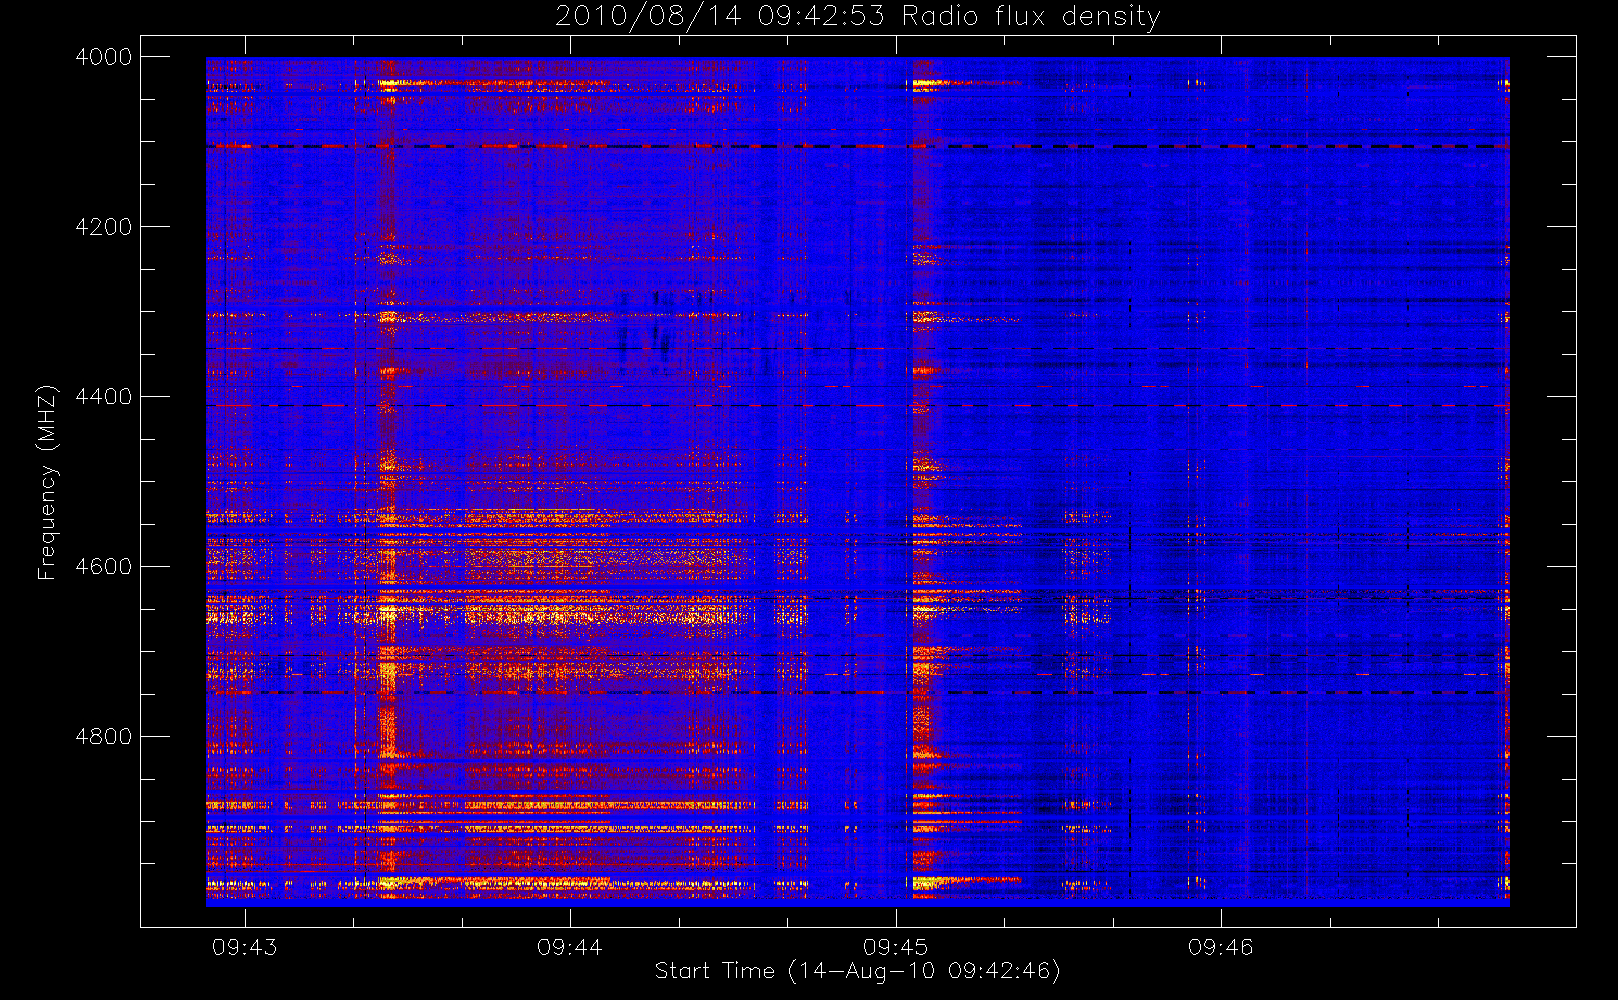This screenshot has width=1618, height=1000.
Task: Click the 4200 frequency tick label
Action: click(104, 227)
